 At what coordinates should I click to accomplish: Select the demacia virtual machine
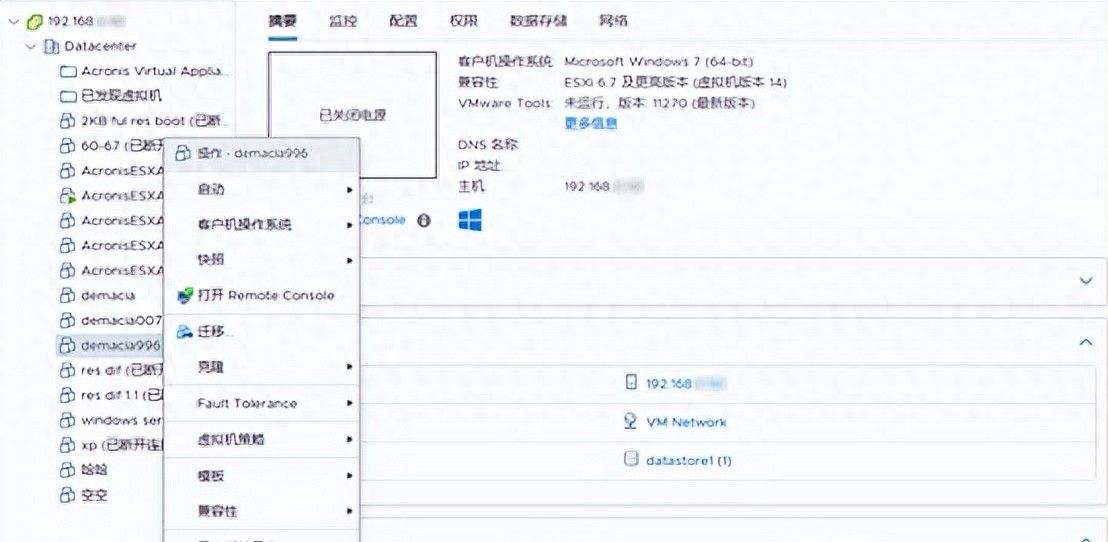[x=108, y=295]
